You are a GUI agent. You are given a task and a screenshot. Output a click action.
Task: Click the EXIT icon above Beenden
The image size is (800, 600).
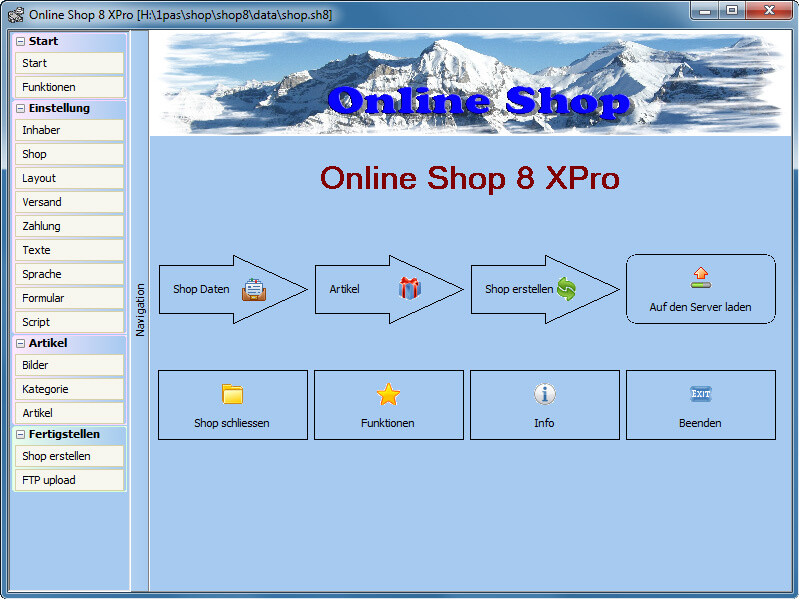click(700, 395)
